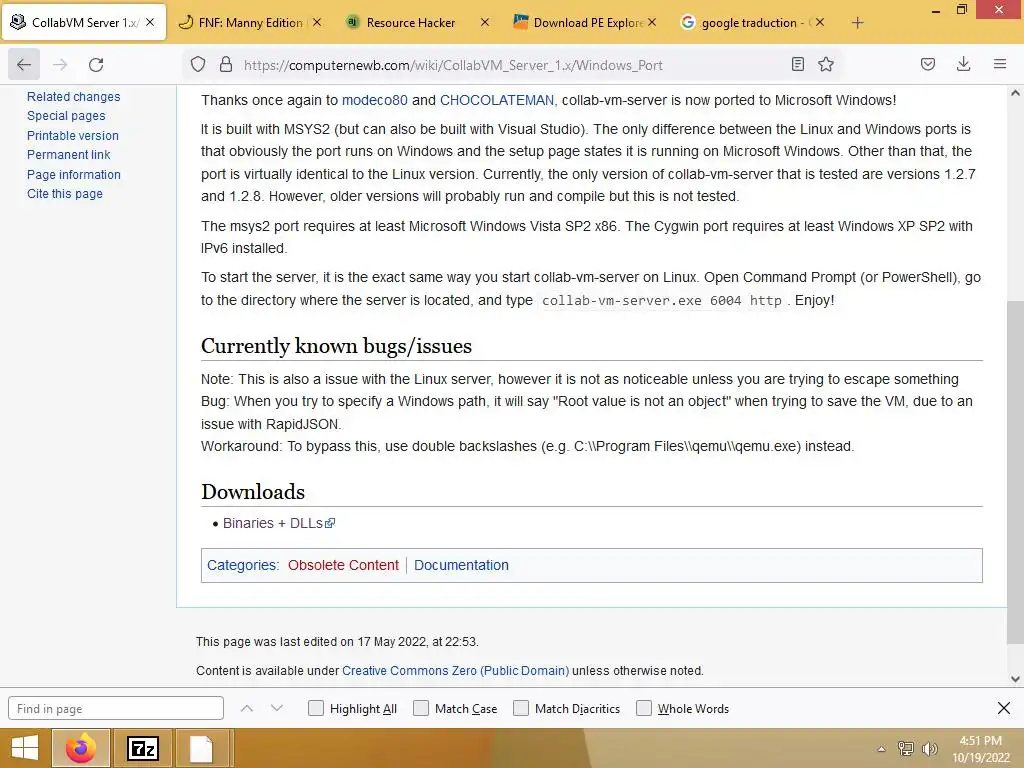
Task: Close the google traduction tab
Action: pos(820,22)
